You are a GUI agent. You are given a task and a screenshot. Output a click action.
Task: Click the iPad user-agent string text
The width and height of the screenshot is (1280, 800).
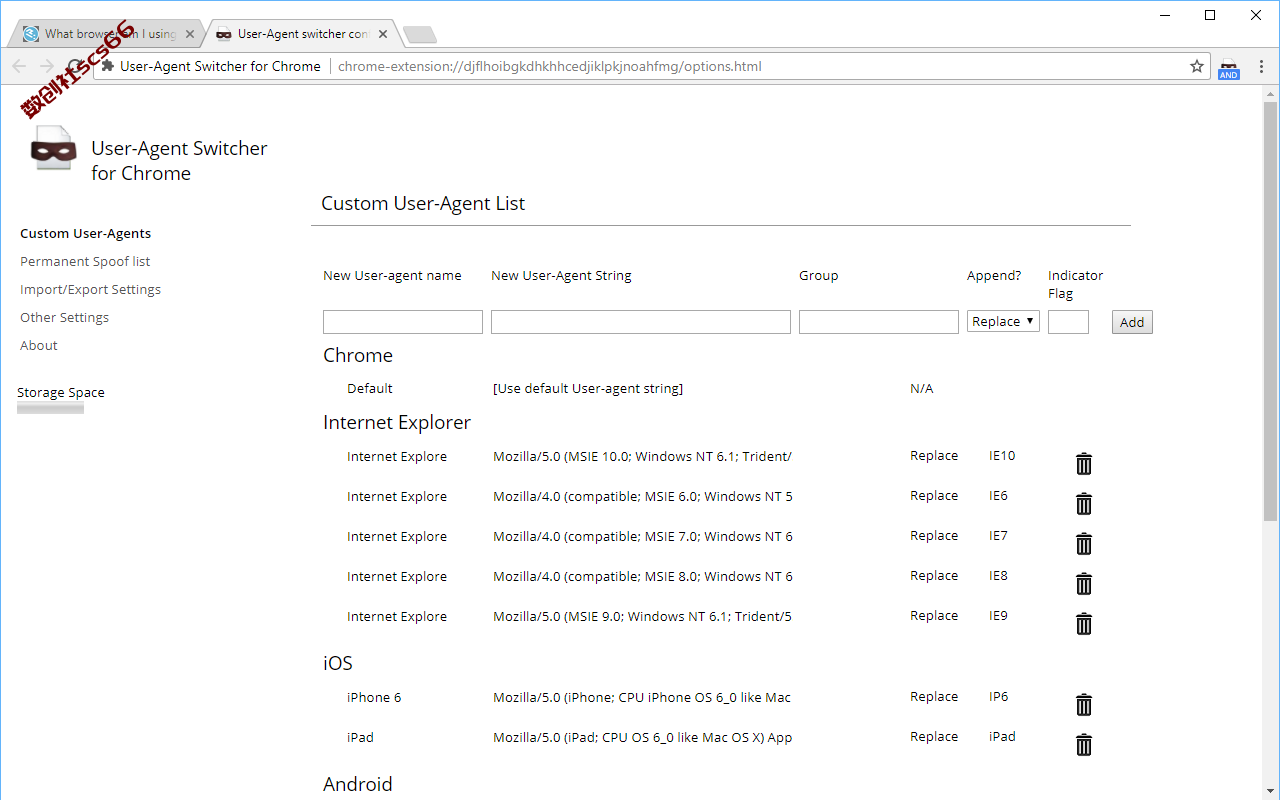tap(643, 737)
